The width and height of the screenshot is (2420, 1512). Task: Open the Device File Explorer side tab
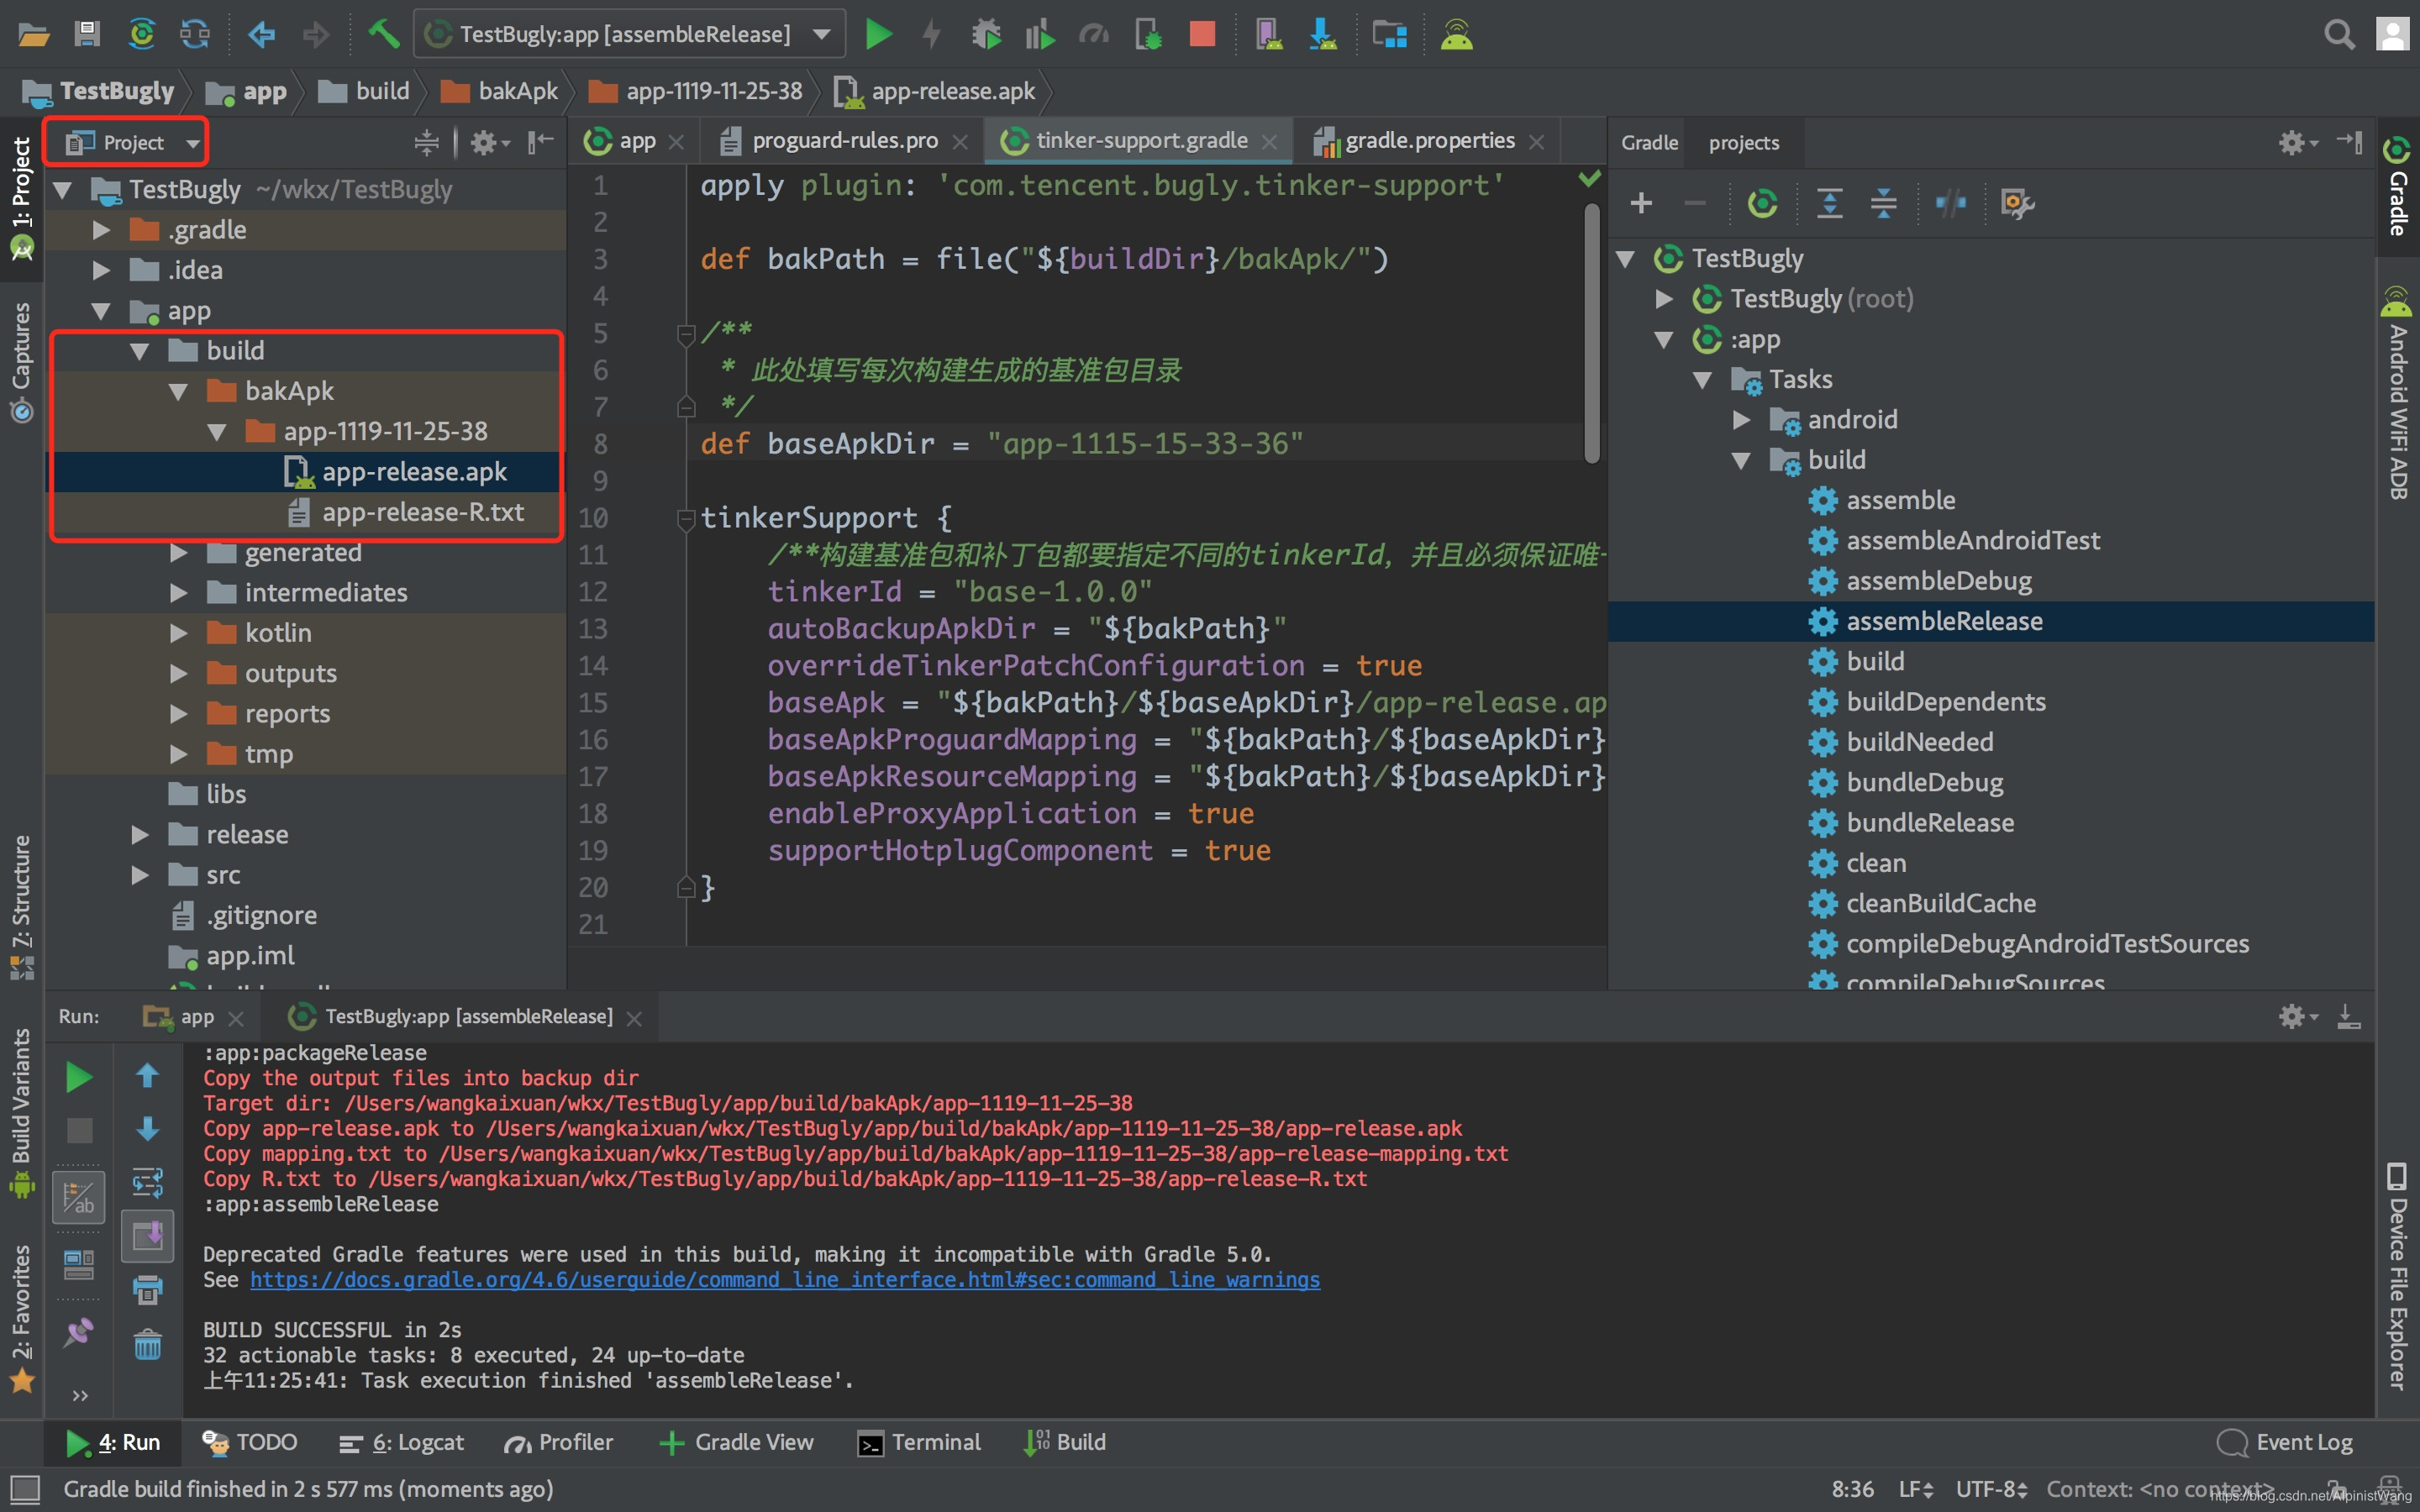pos(2397,1275)
